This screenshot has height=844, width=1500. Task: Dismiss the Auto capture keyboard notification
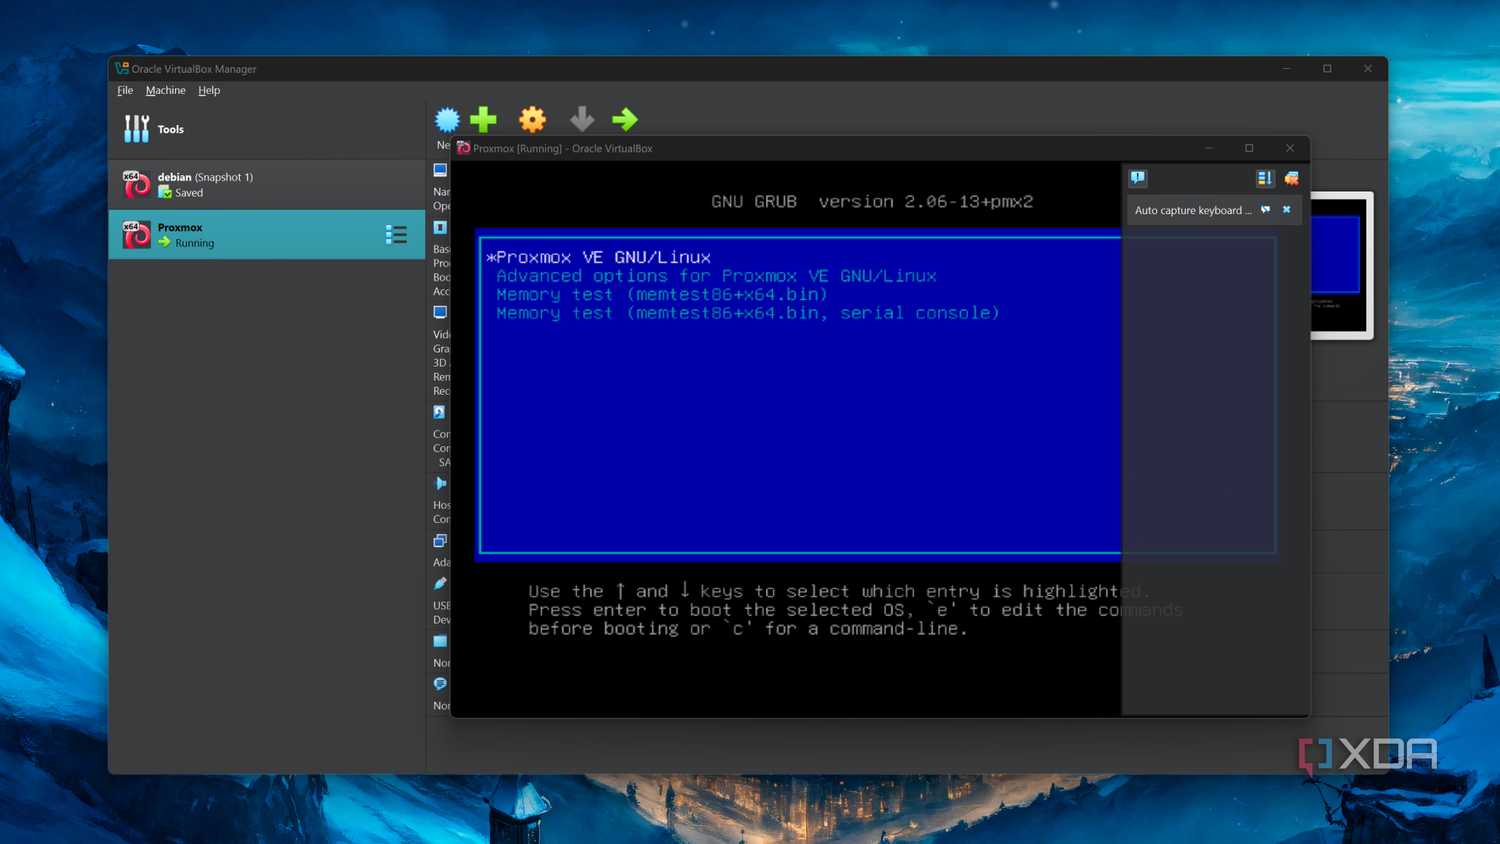pyautogui.click(x=1287, y=210)
